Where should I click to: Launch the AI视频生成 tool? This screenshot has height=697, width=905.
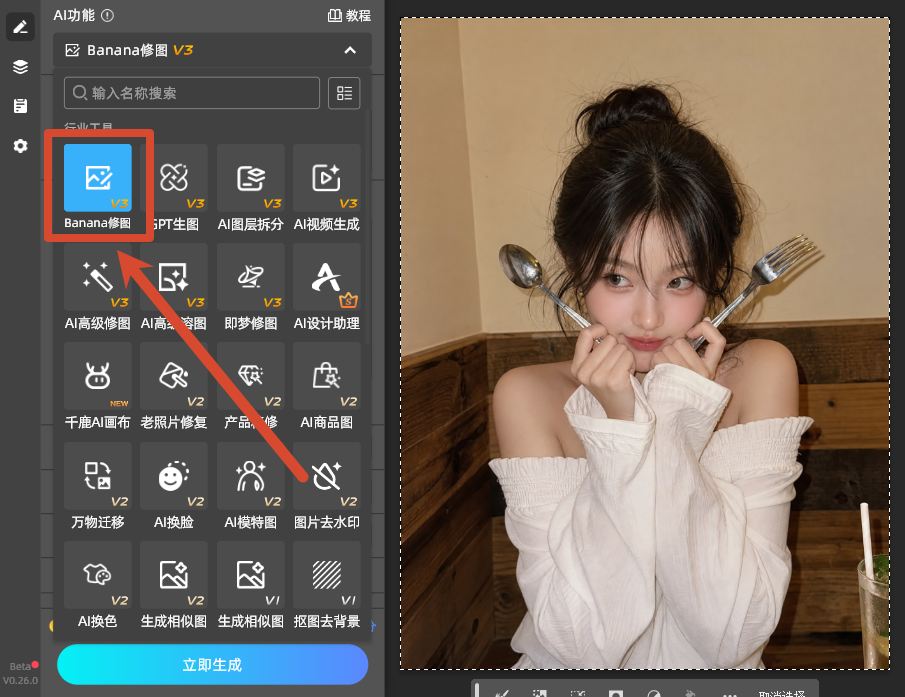point(327,178)
